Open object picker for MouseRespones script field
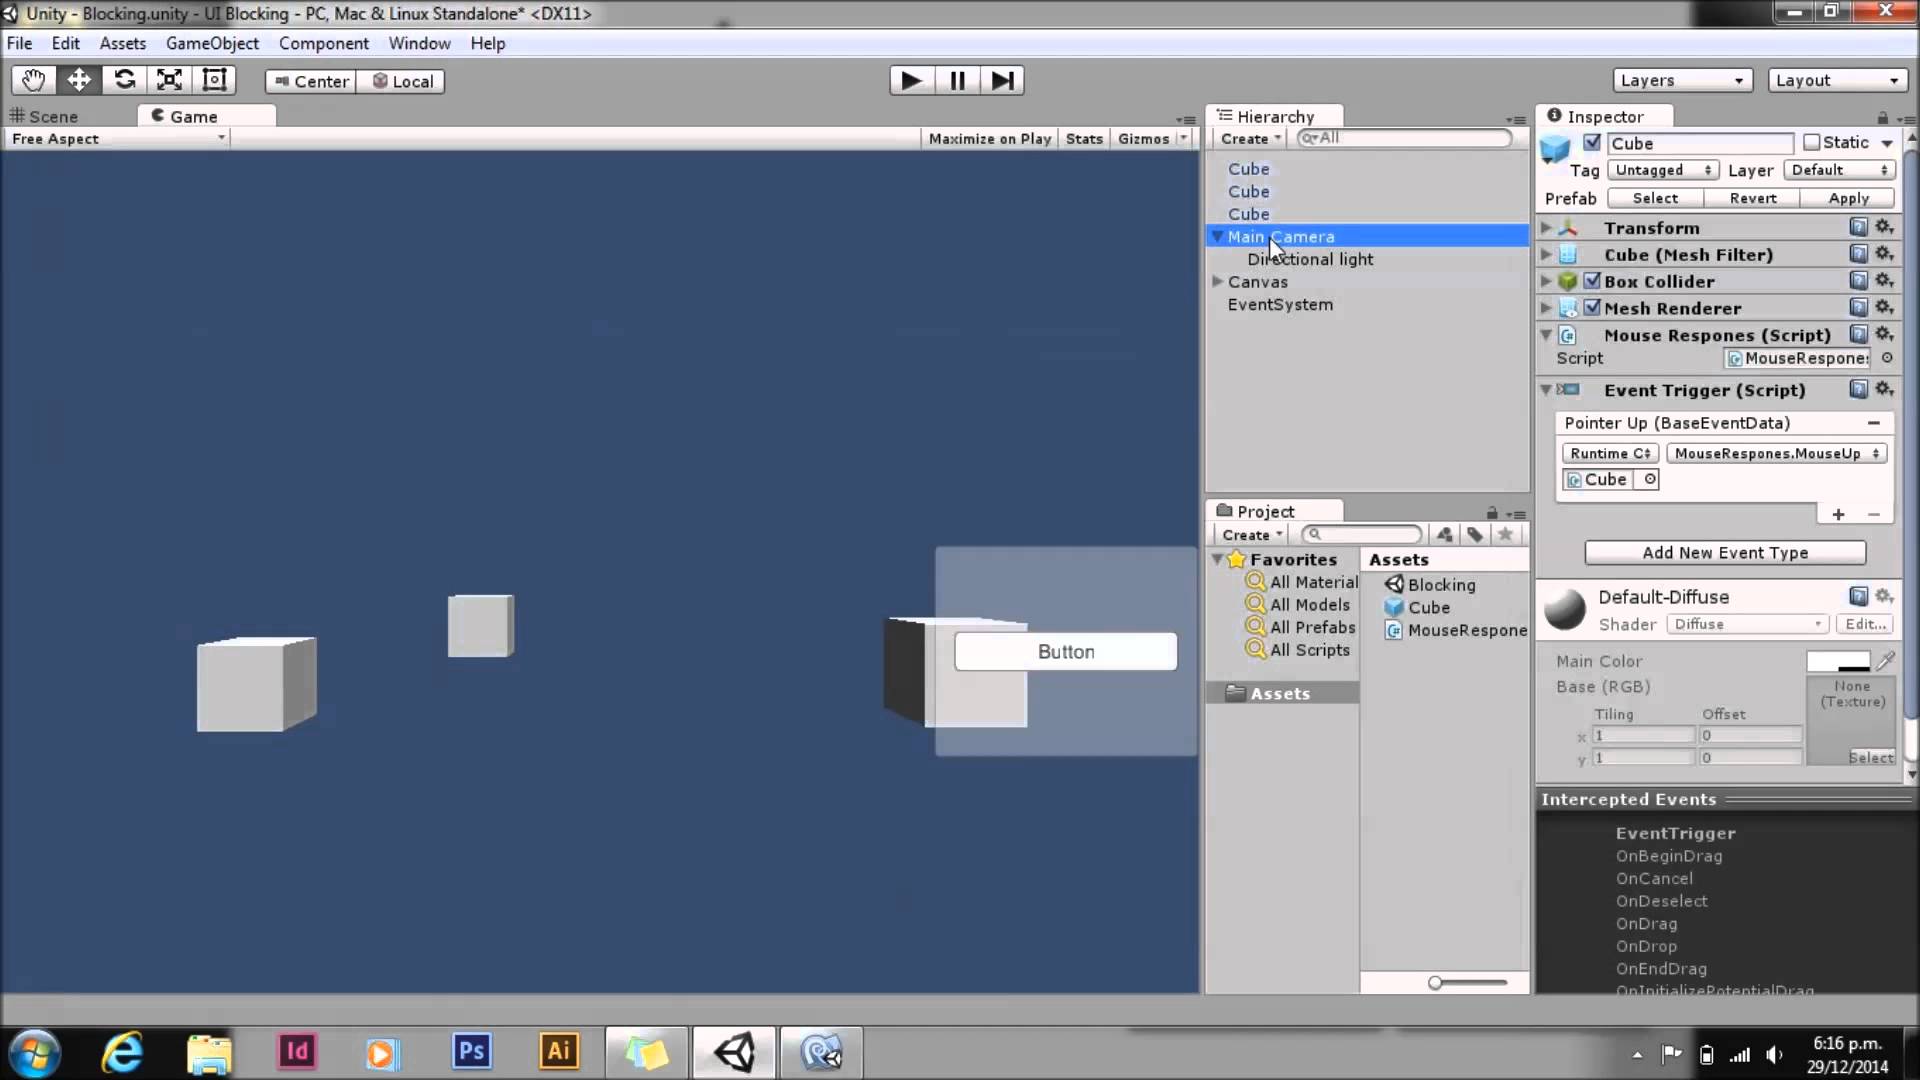The image size is (1920, 1080). tap(1887, 358)
